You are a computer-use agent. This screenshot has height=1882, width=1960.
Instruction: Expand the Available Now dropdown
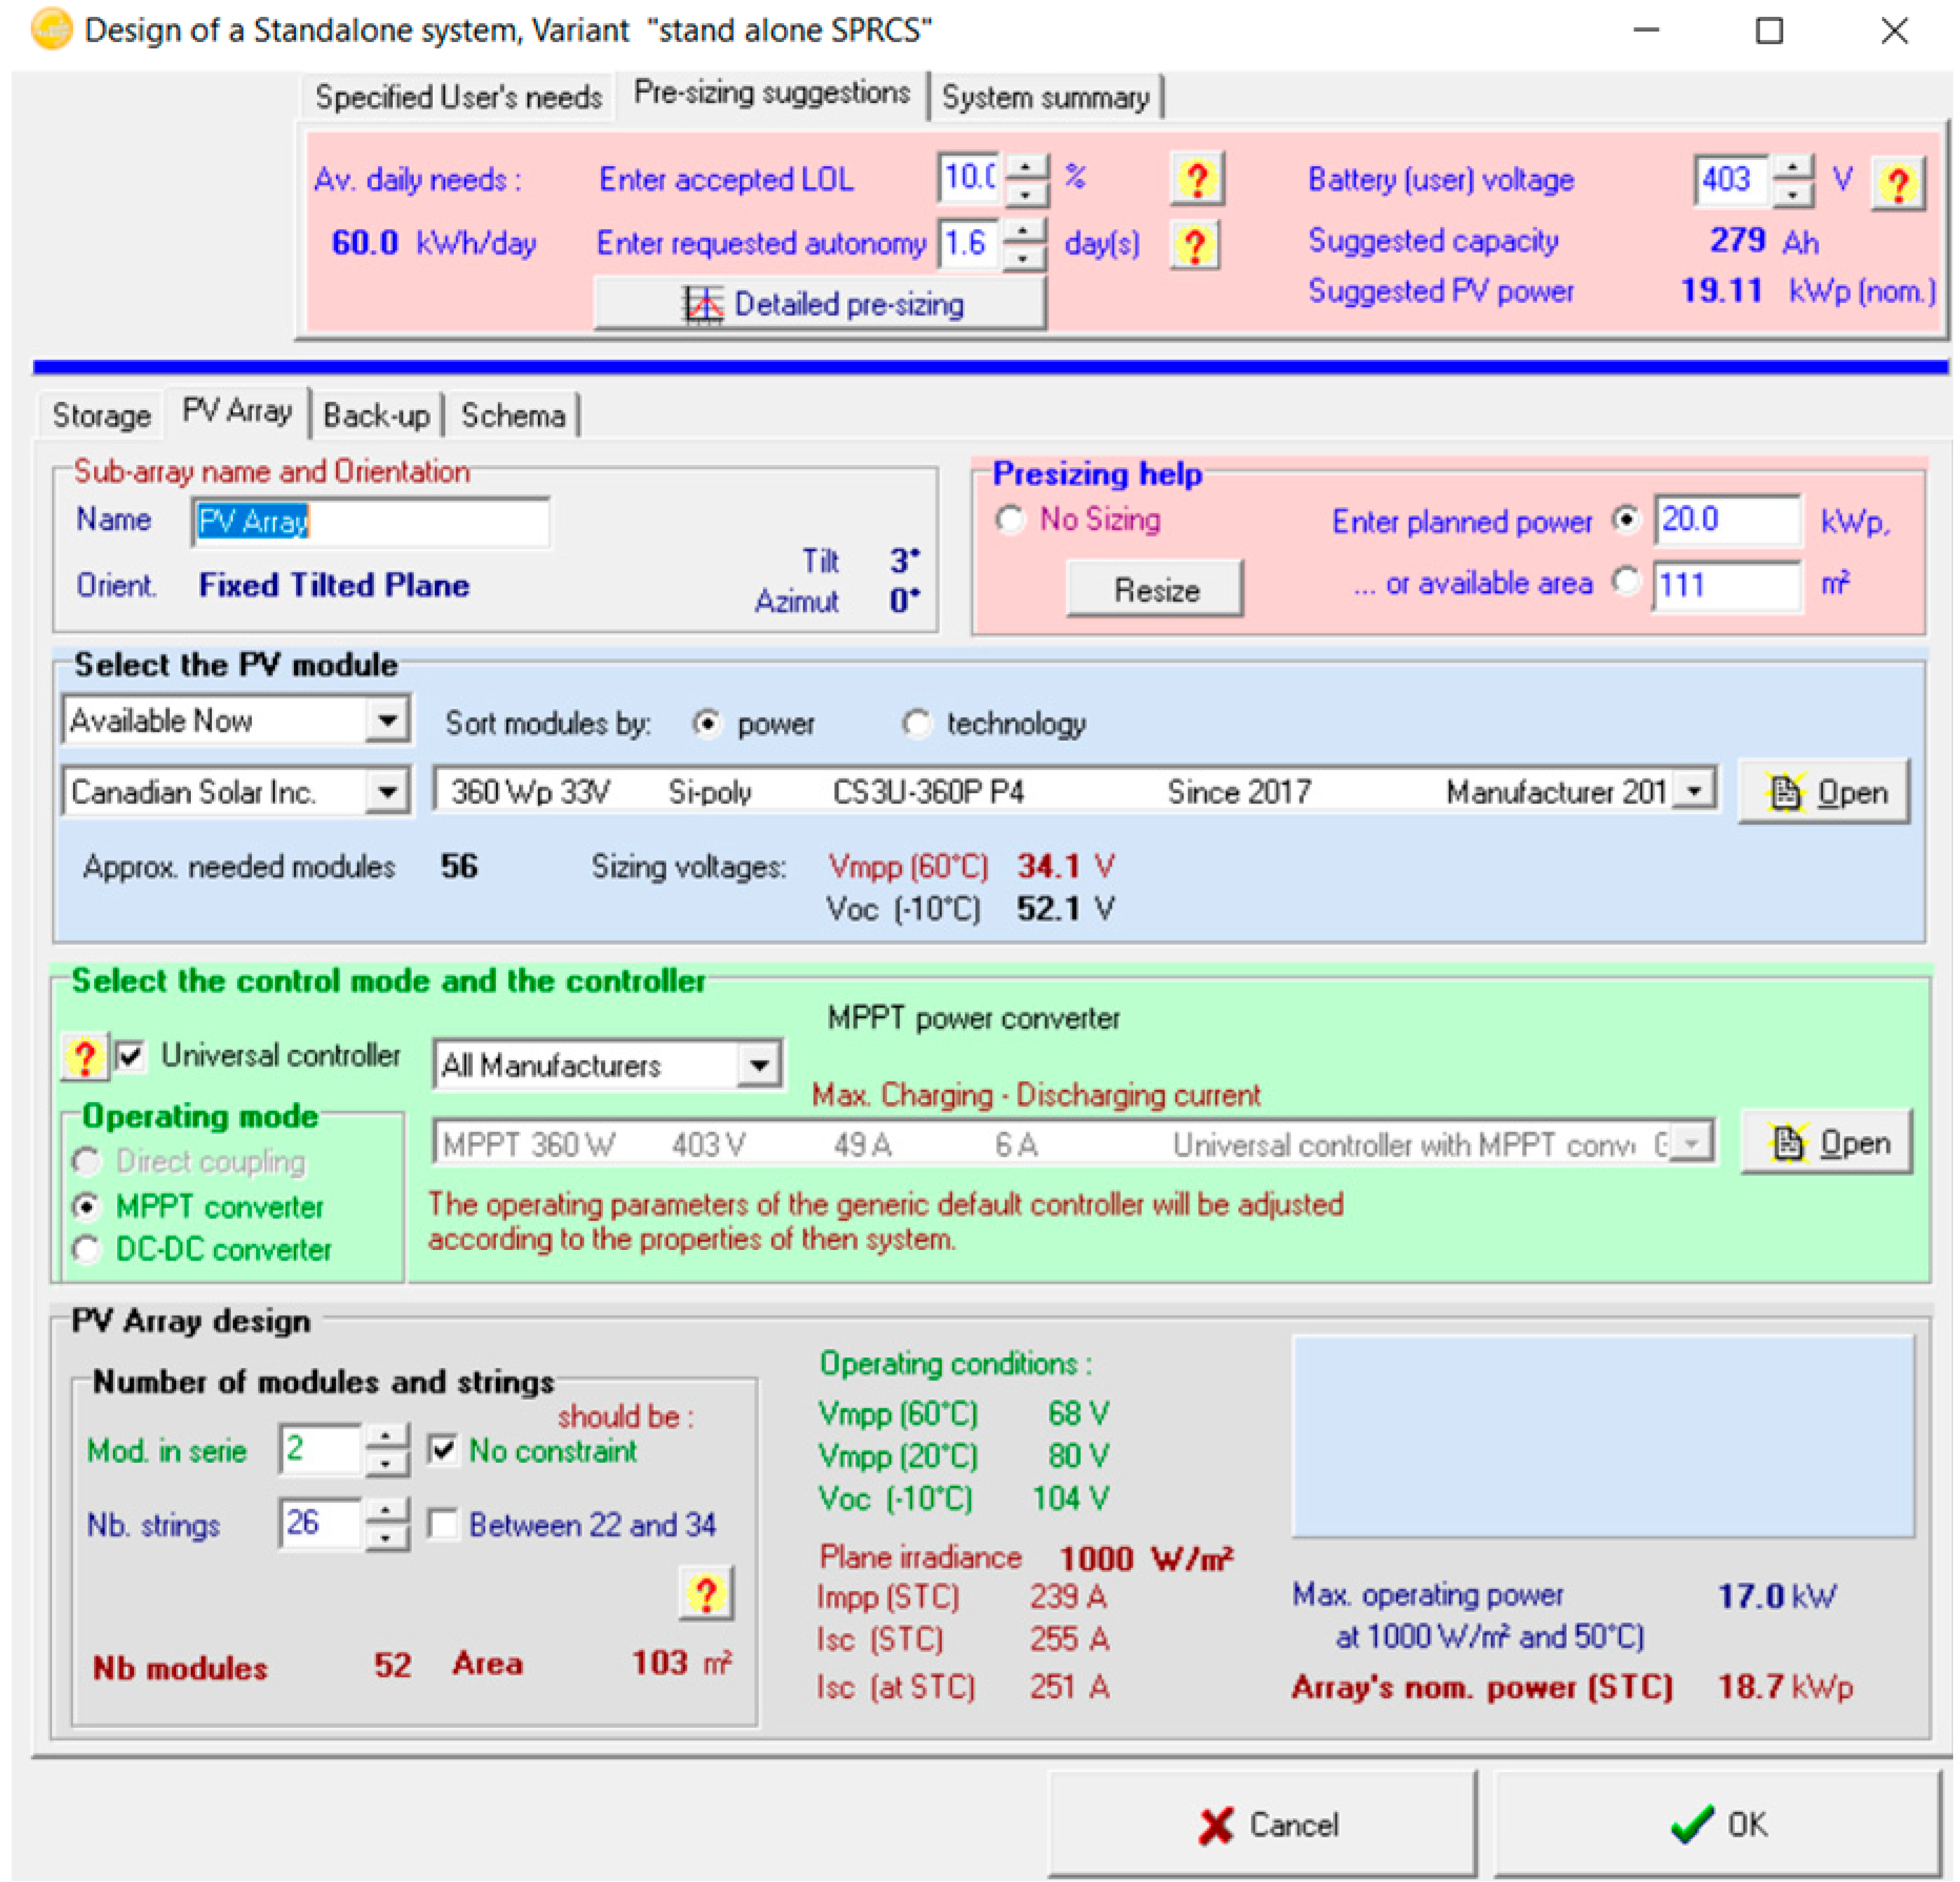pyautogui.click(x=387, y=720)
